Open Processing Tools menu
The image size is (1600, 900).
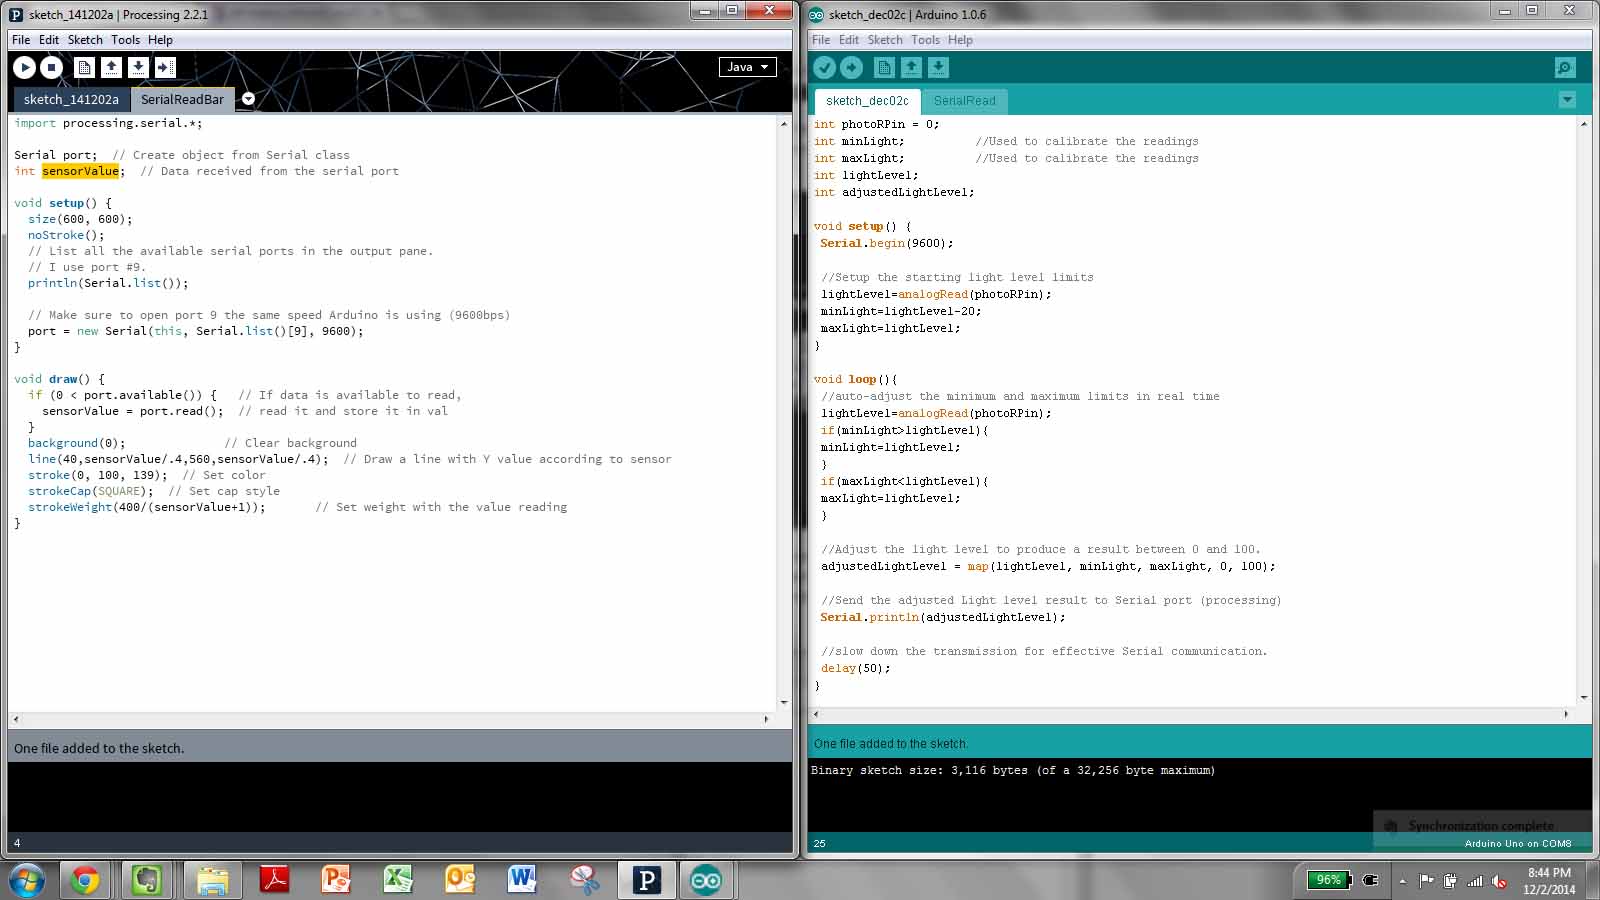pyautogui.click(x=125, y=40)
